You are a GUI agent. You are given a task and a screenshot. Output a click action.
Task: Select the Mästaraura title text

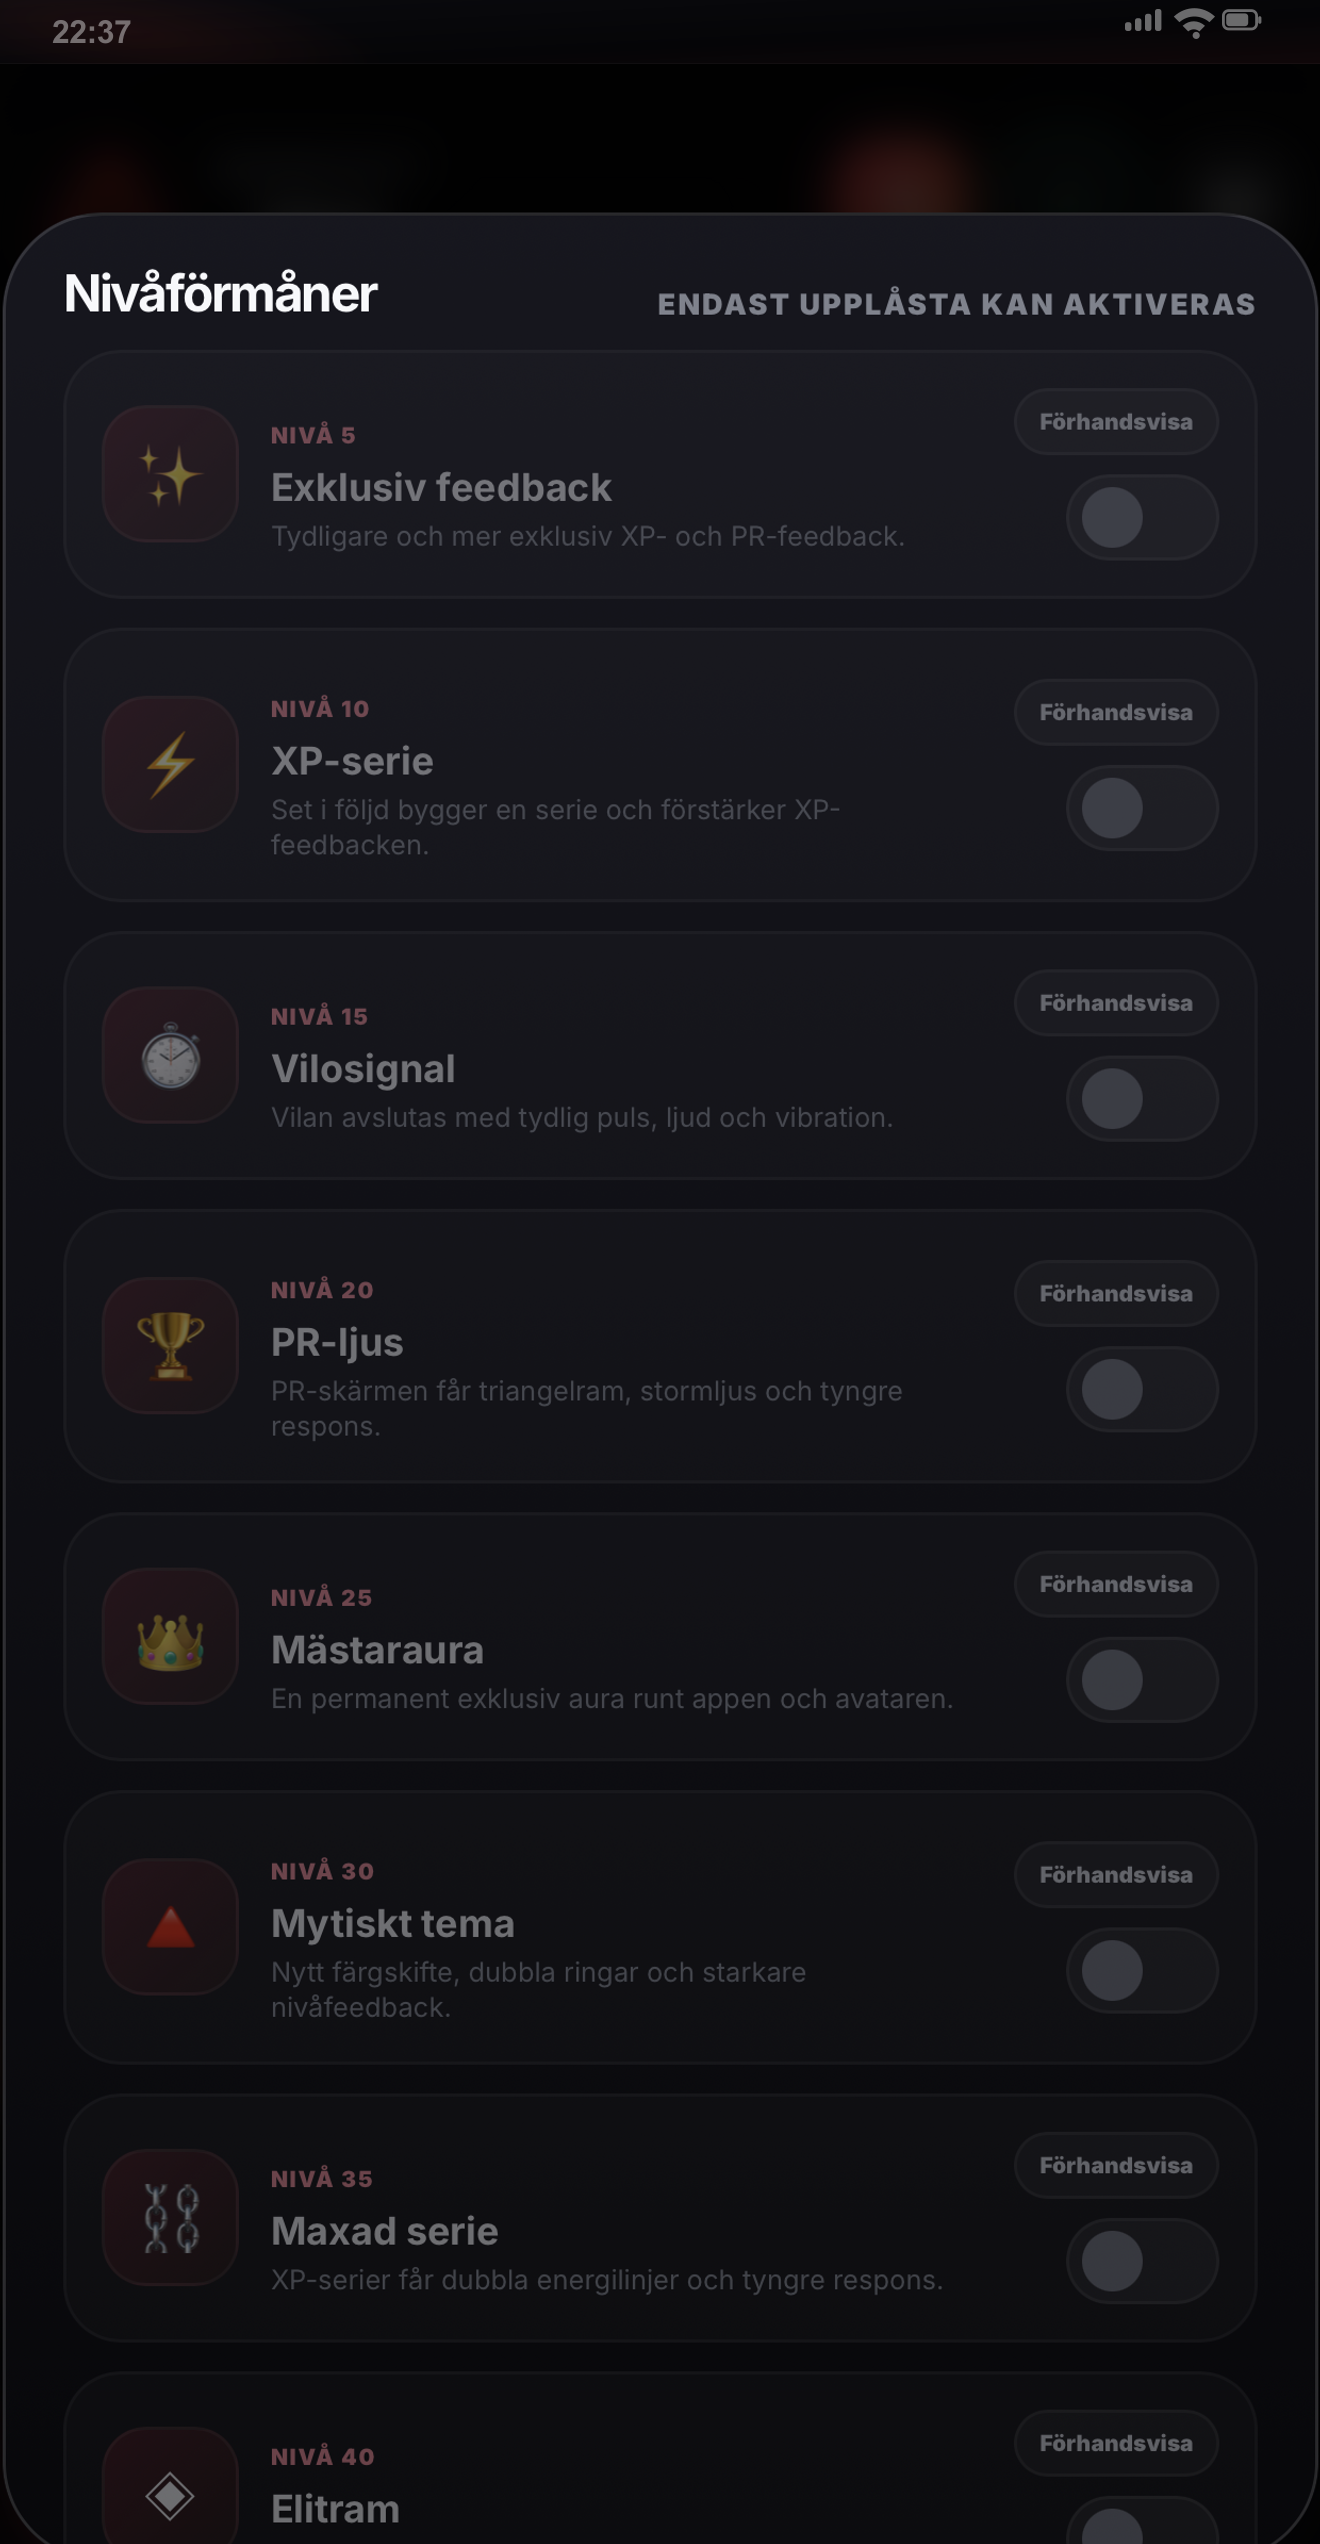click(377, 1650)
